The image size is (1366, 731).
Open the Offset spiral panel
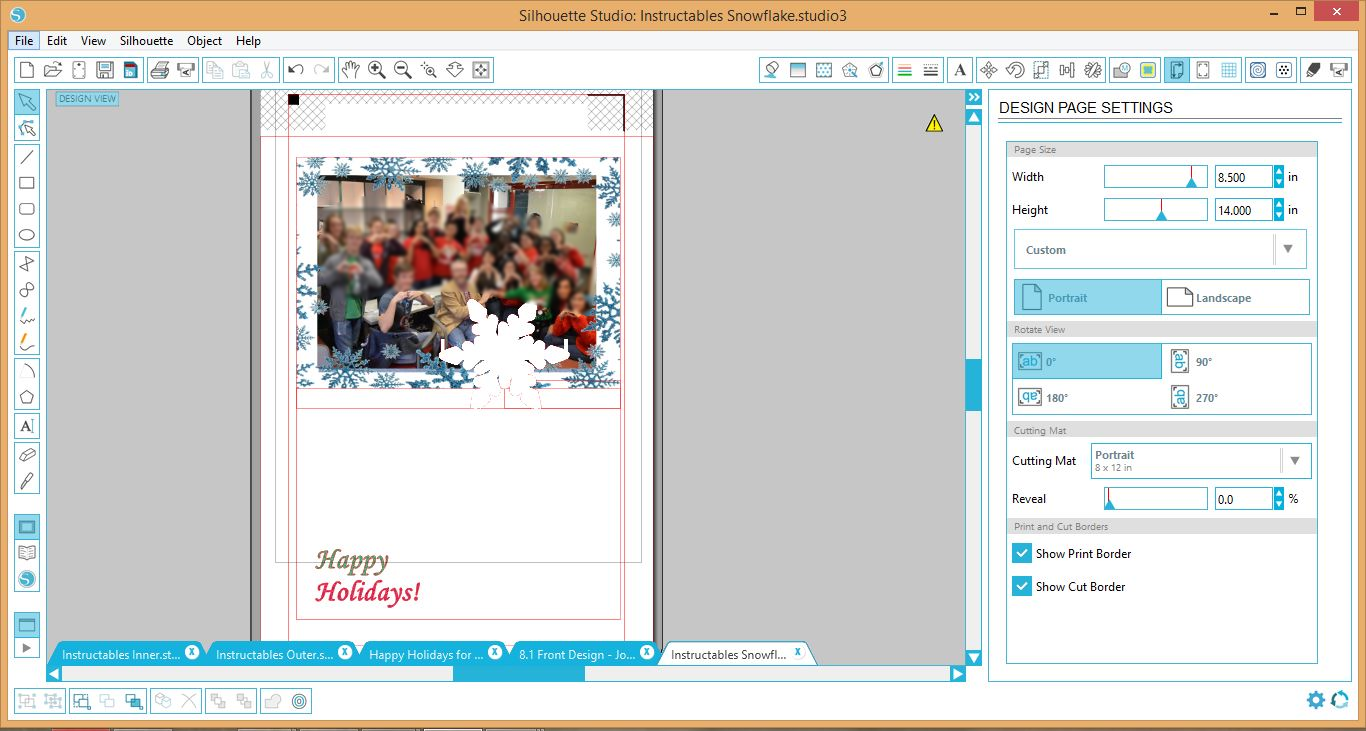click(x=1258, y=70)
